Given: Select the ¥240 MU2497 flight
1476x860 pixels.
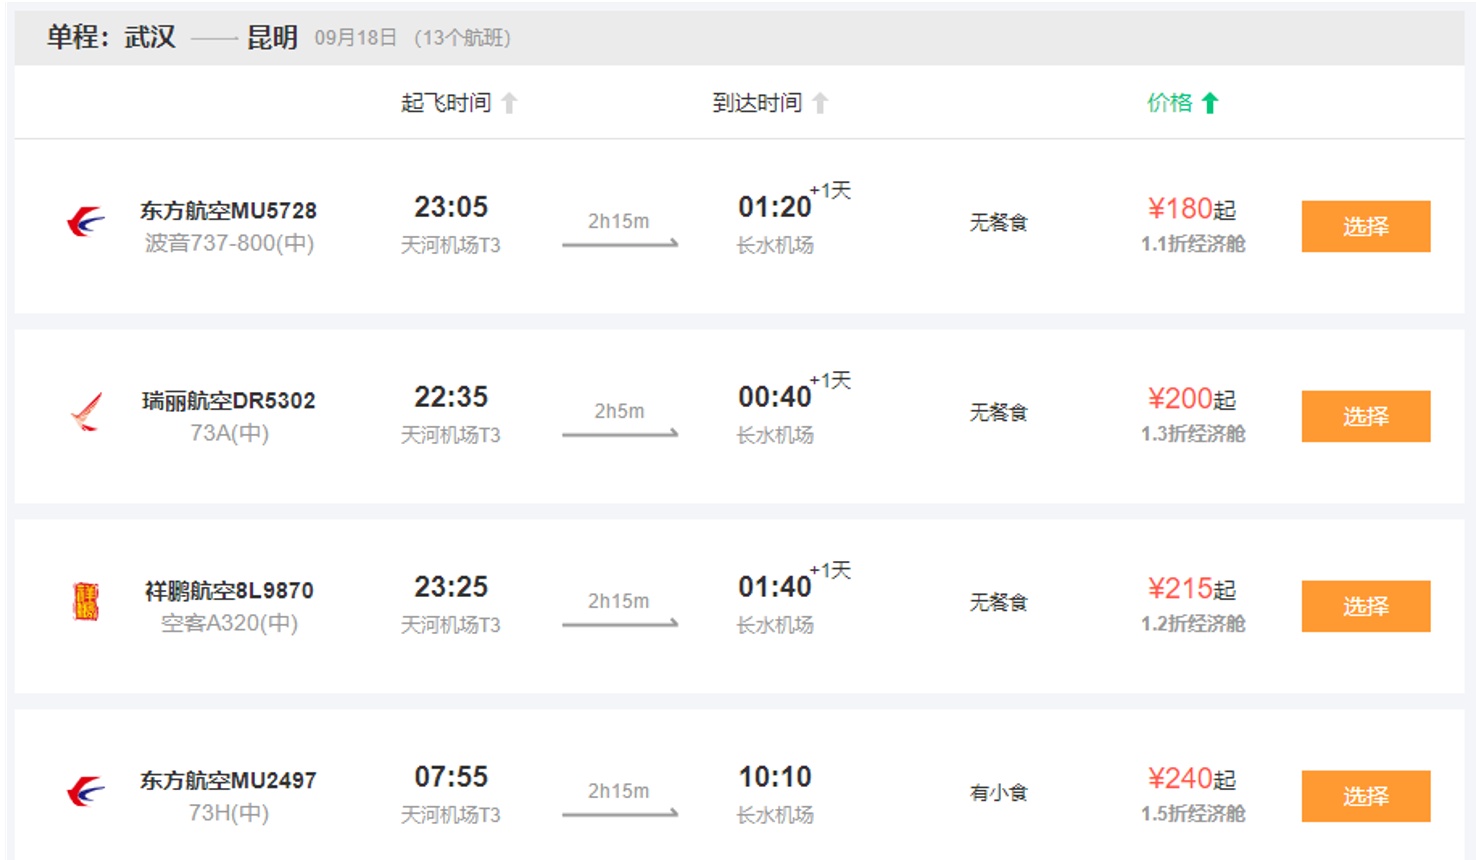Looking at the screenshot, I should (1365, 796).
